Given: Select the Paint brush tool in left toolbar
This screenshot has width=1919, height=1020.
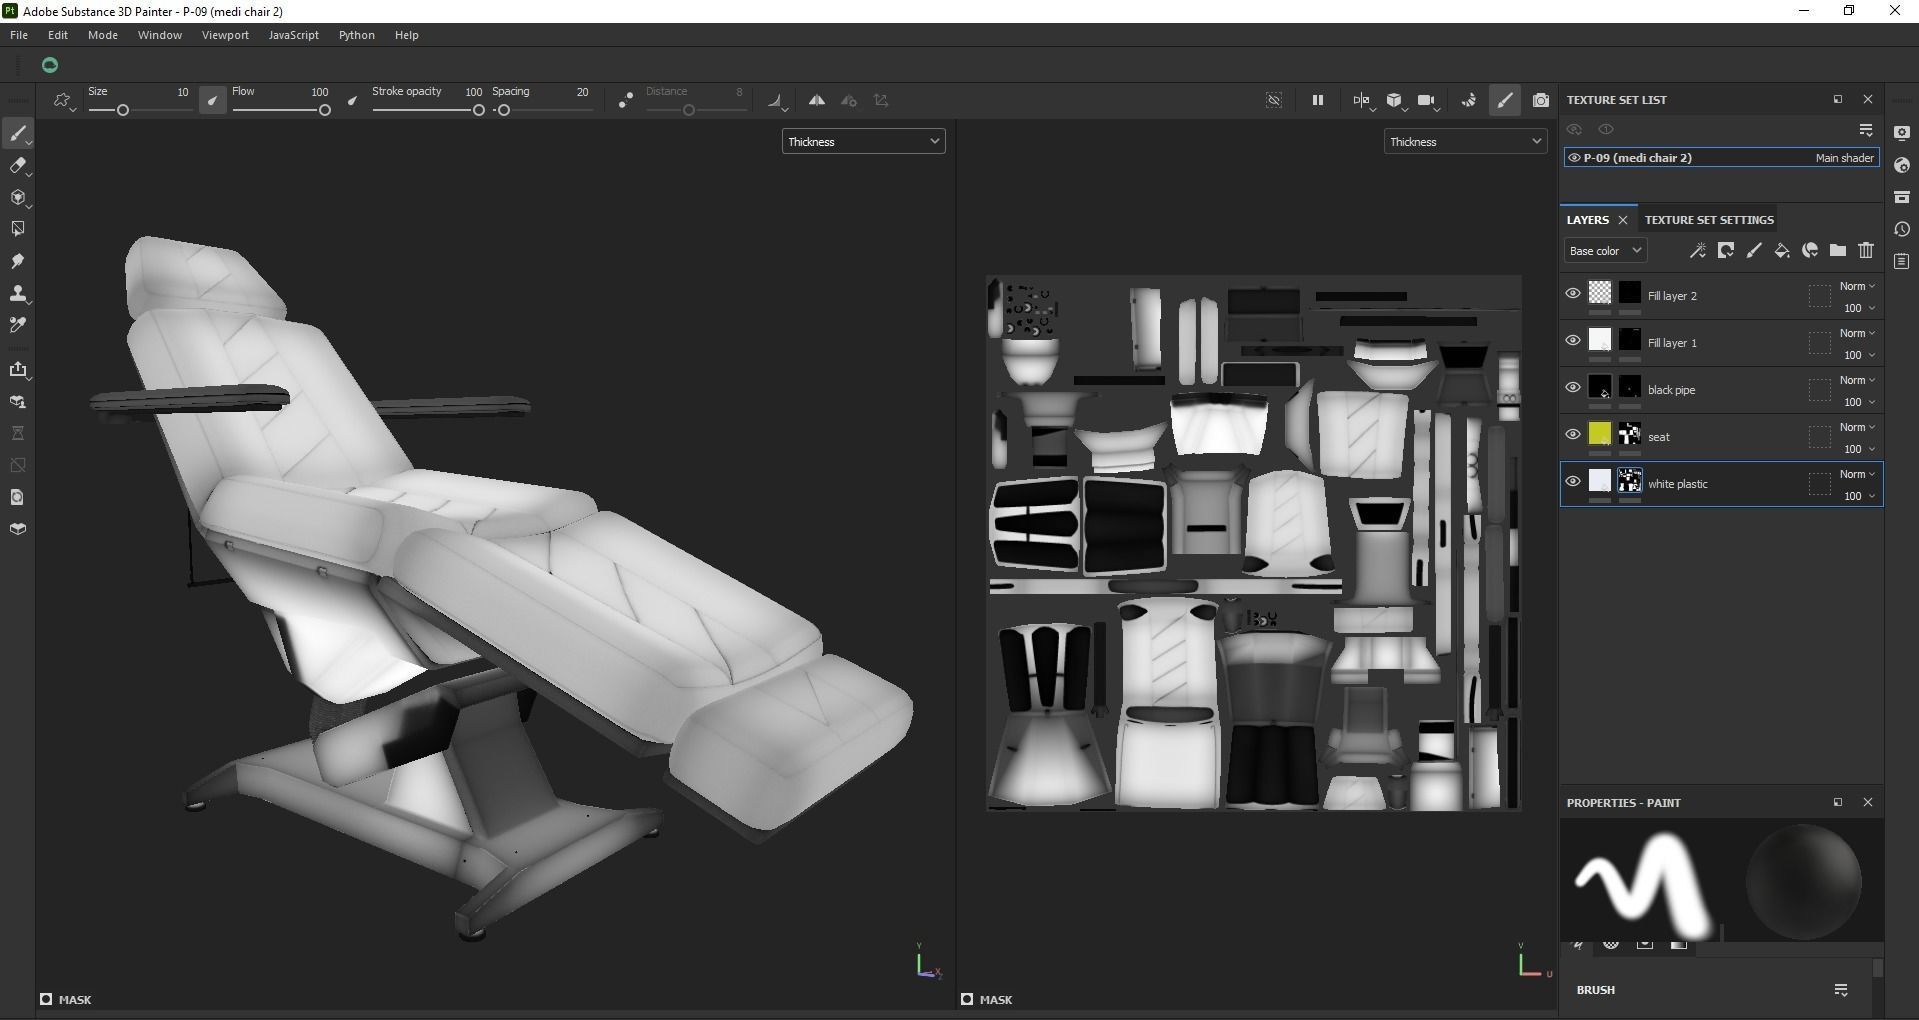Looking at the screenshot, I should (18, 134).
